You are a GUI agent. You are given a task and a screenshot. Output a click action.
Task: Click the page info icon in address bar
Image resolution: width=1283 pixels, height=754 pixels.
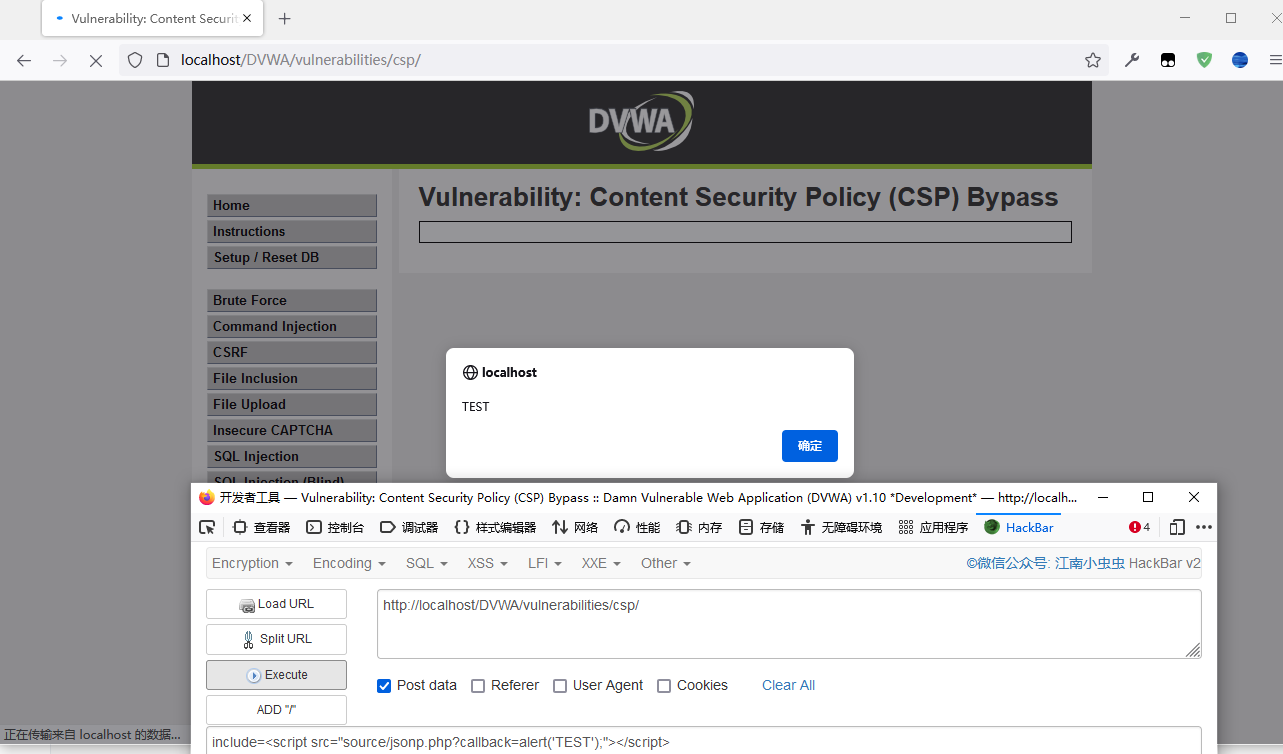pos(163,60)
